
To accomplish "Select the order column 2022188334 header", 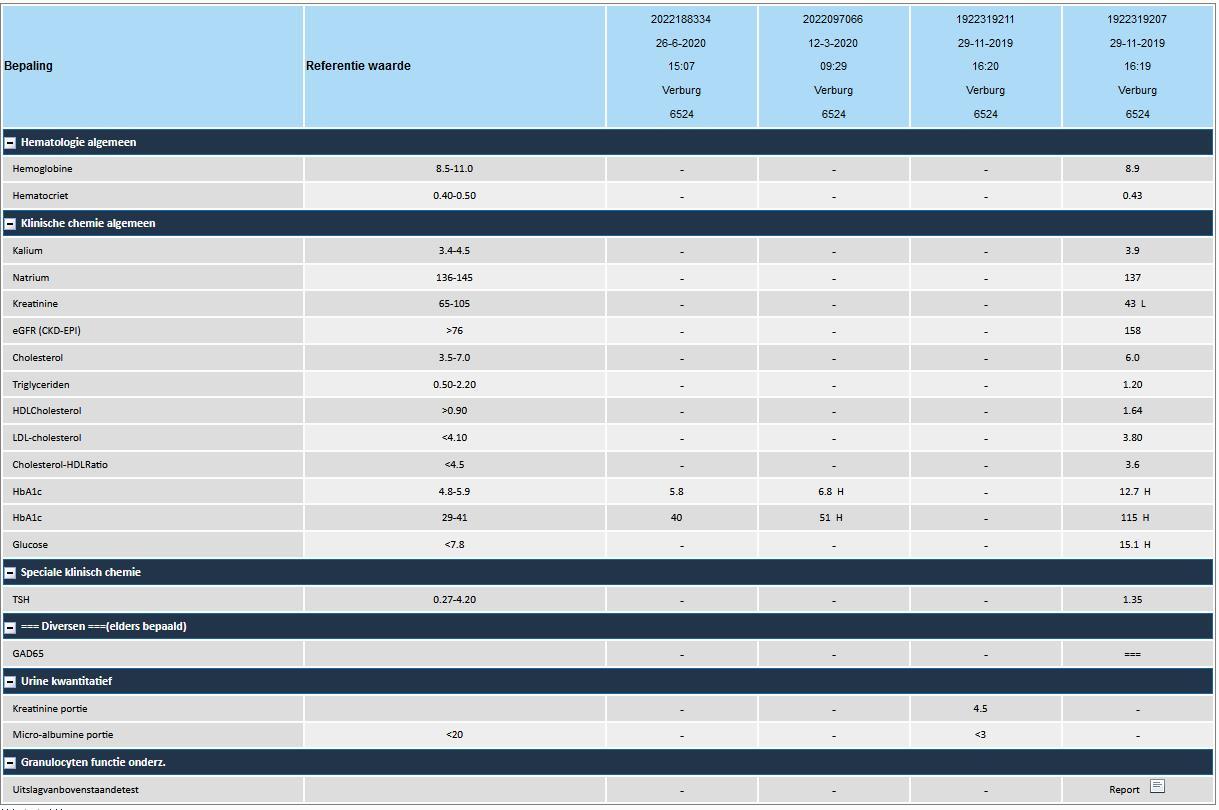I will 681,19.
